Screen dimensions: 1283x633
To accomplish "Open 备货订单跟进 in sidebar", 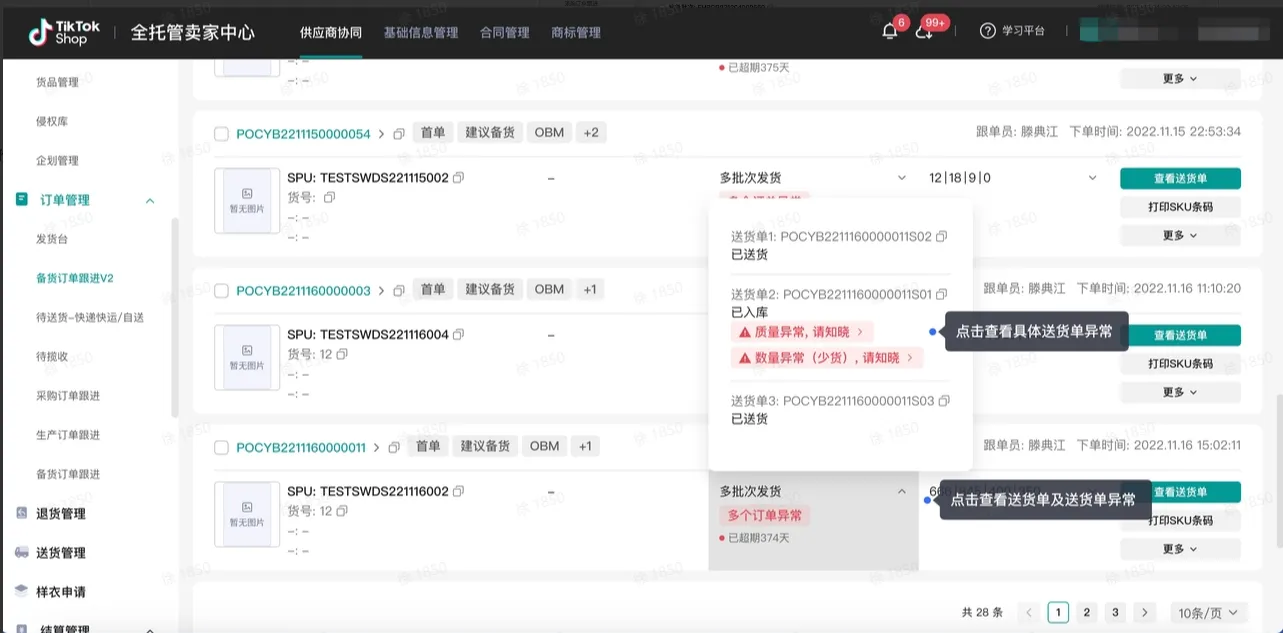I will tap(68, 474).
